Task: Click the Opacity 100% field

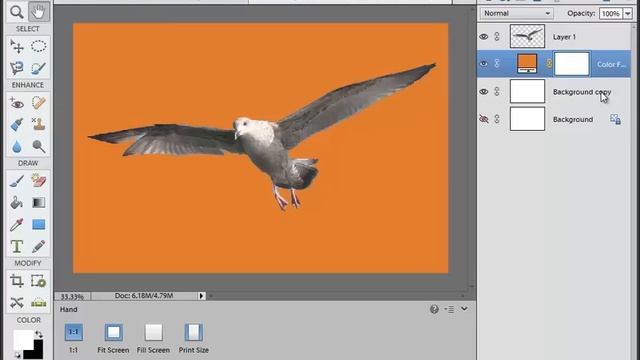Action: click(x=611, y=13)
